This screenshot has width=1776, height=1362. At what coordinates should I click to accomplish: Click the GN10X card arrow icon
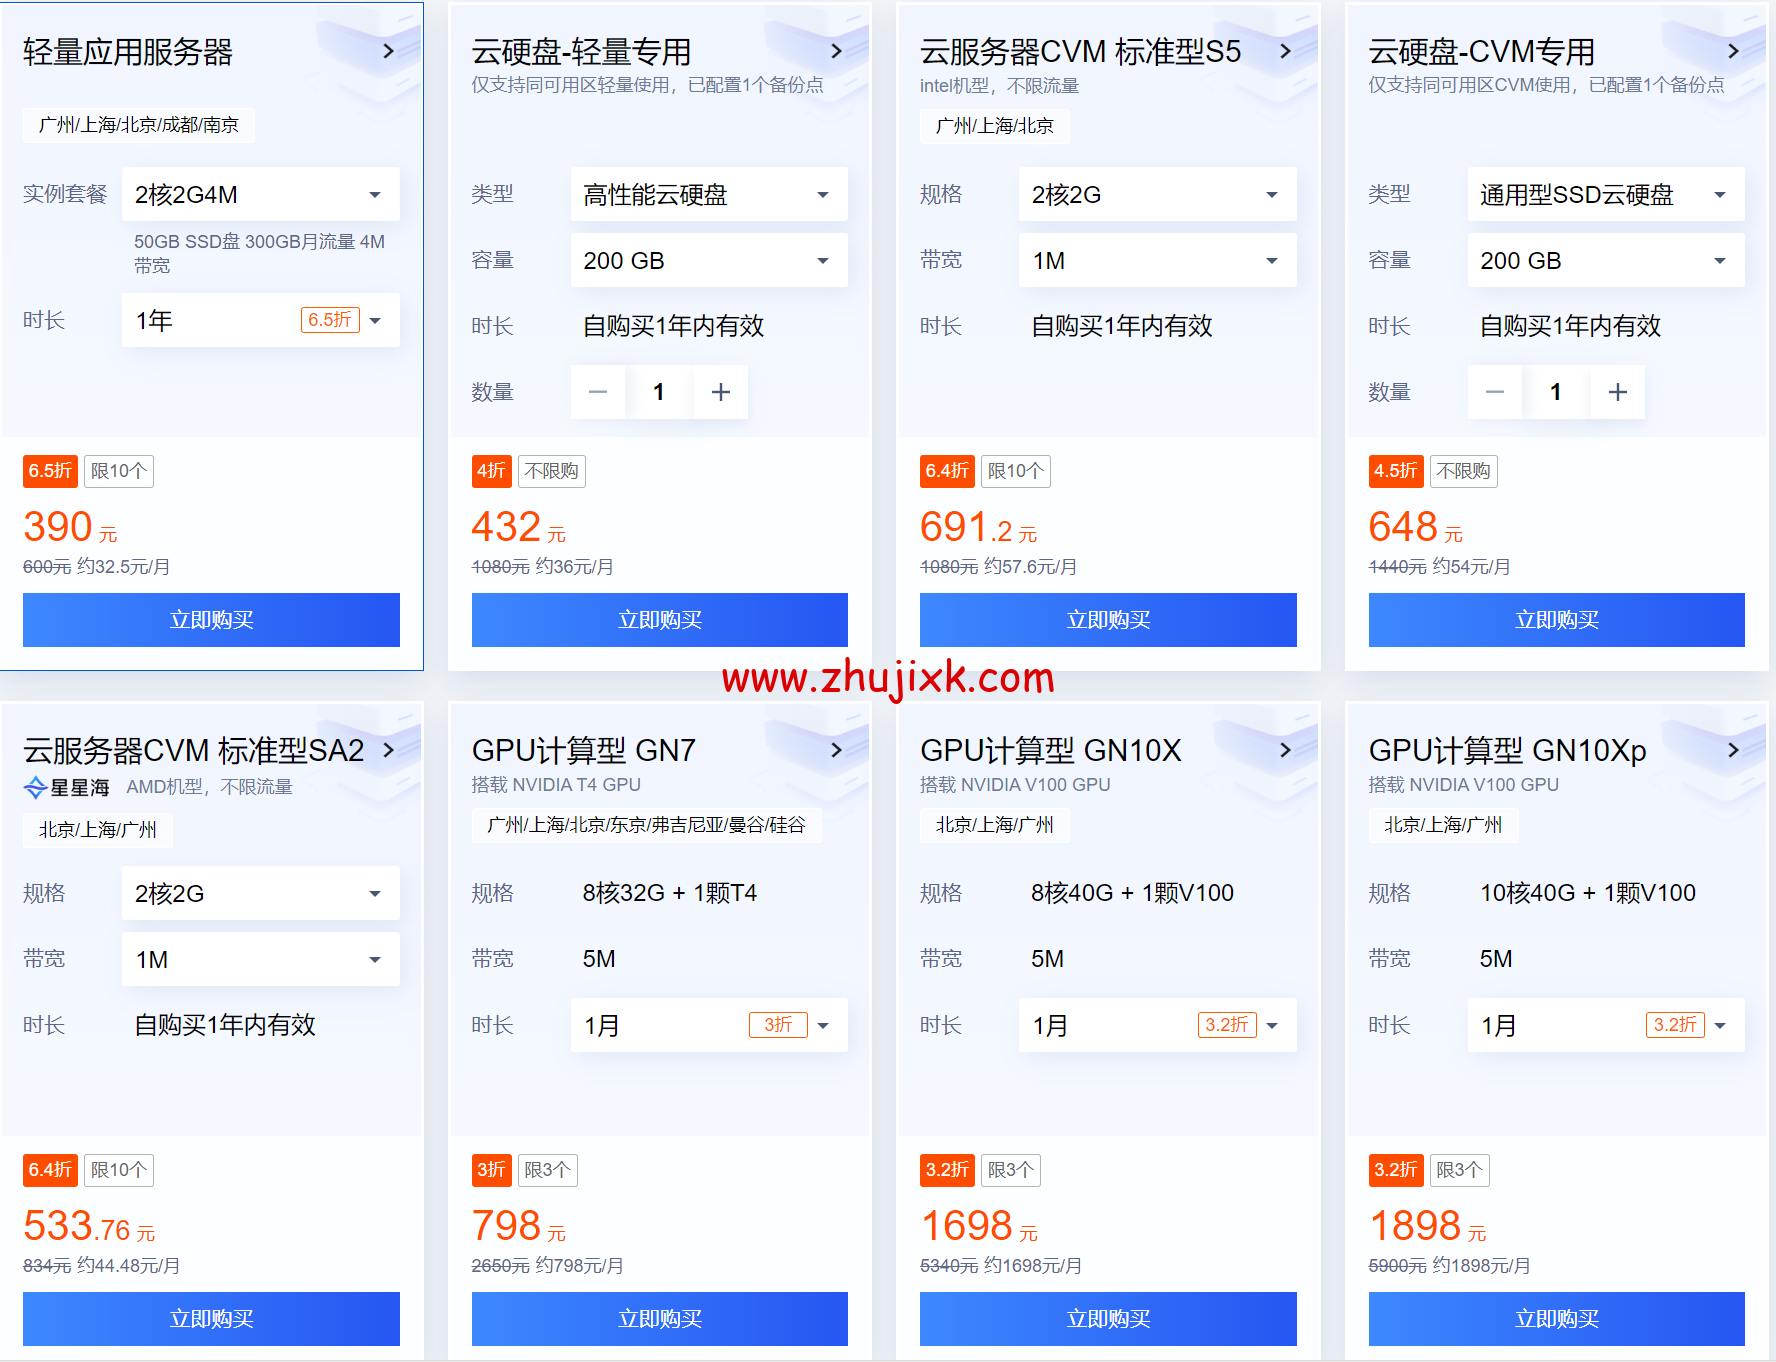[1286, 750]
